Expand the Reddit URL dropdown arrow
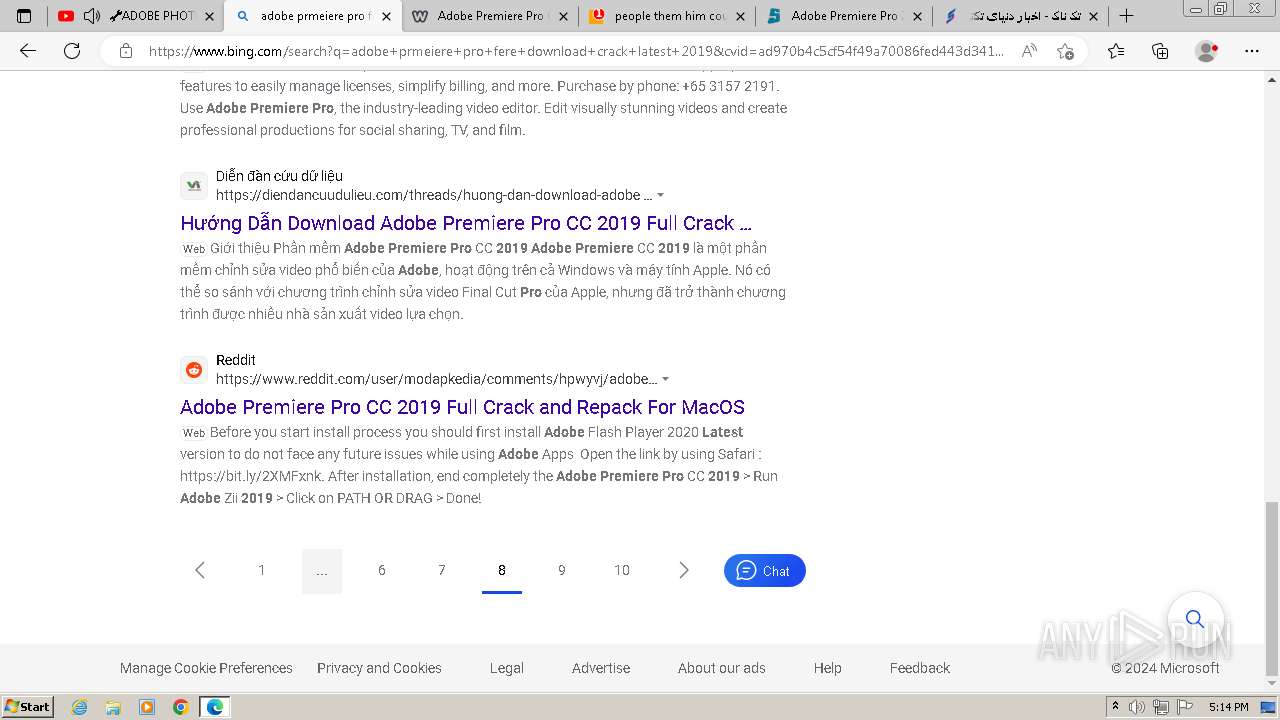1280x720 pixels. click(666, 379)
